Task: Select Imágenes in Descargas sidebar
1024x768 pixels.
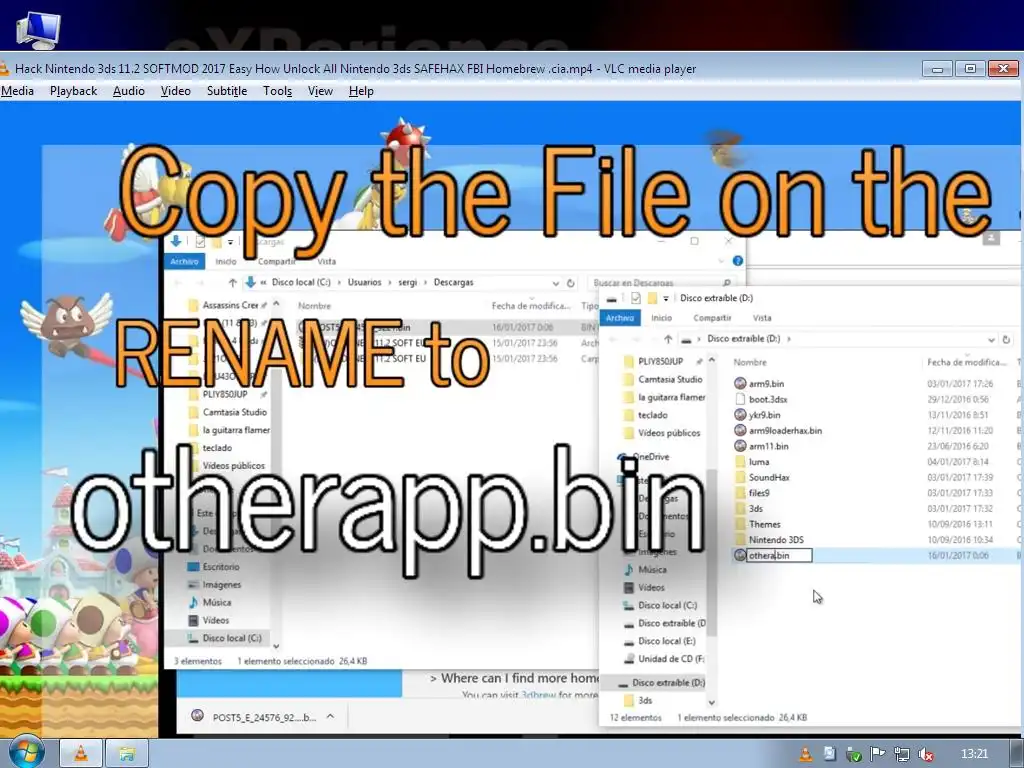Action: pos(221,584)
